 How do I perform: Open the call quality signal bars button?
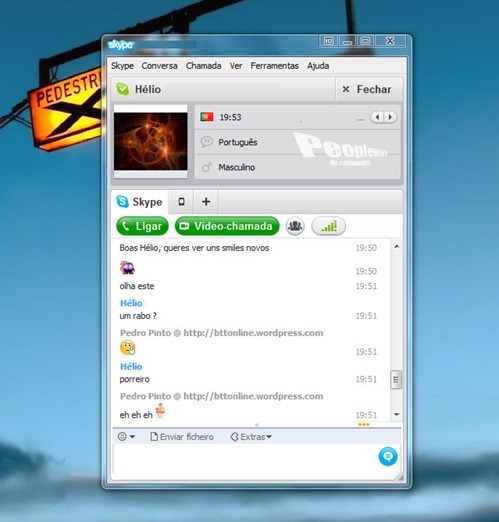coord(329,226)
